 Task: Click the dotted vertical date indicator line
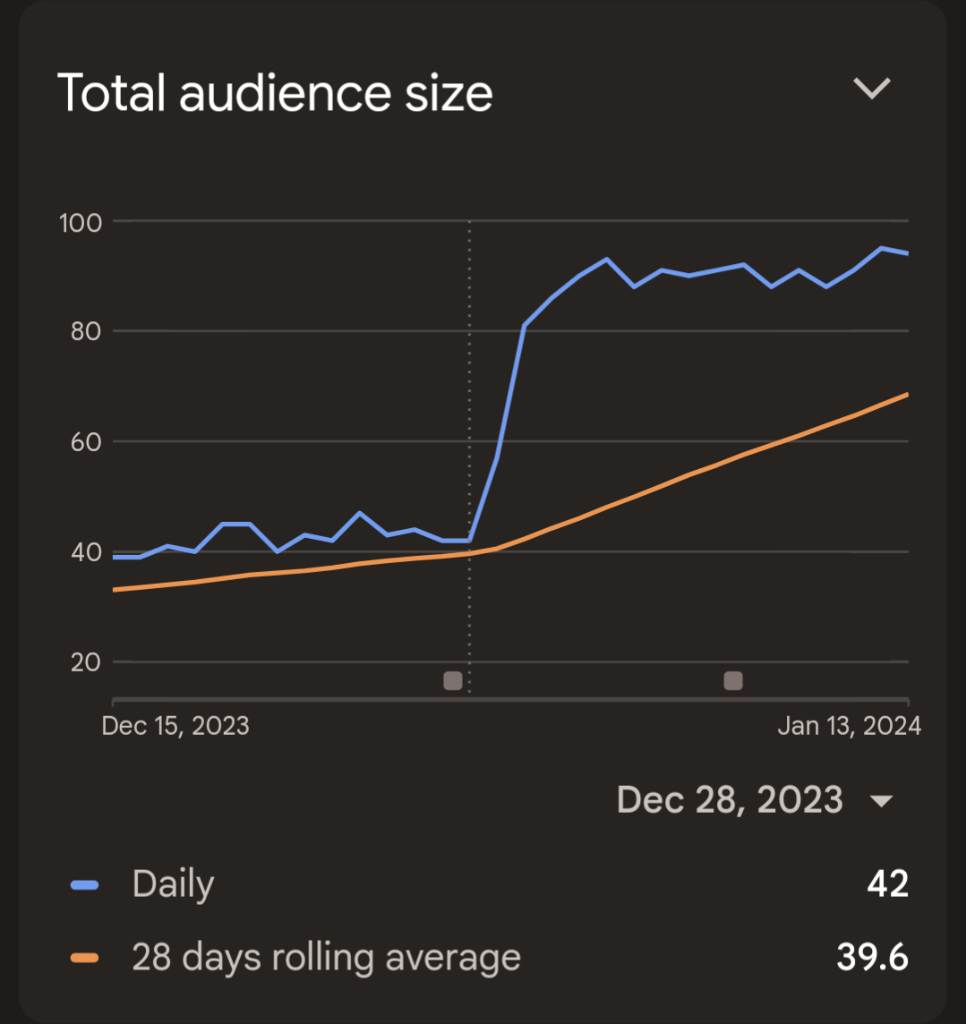click(x=469, y=400)
